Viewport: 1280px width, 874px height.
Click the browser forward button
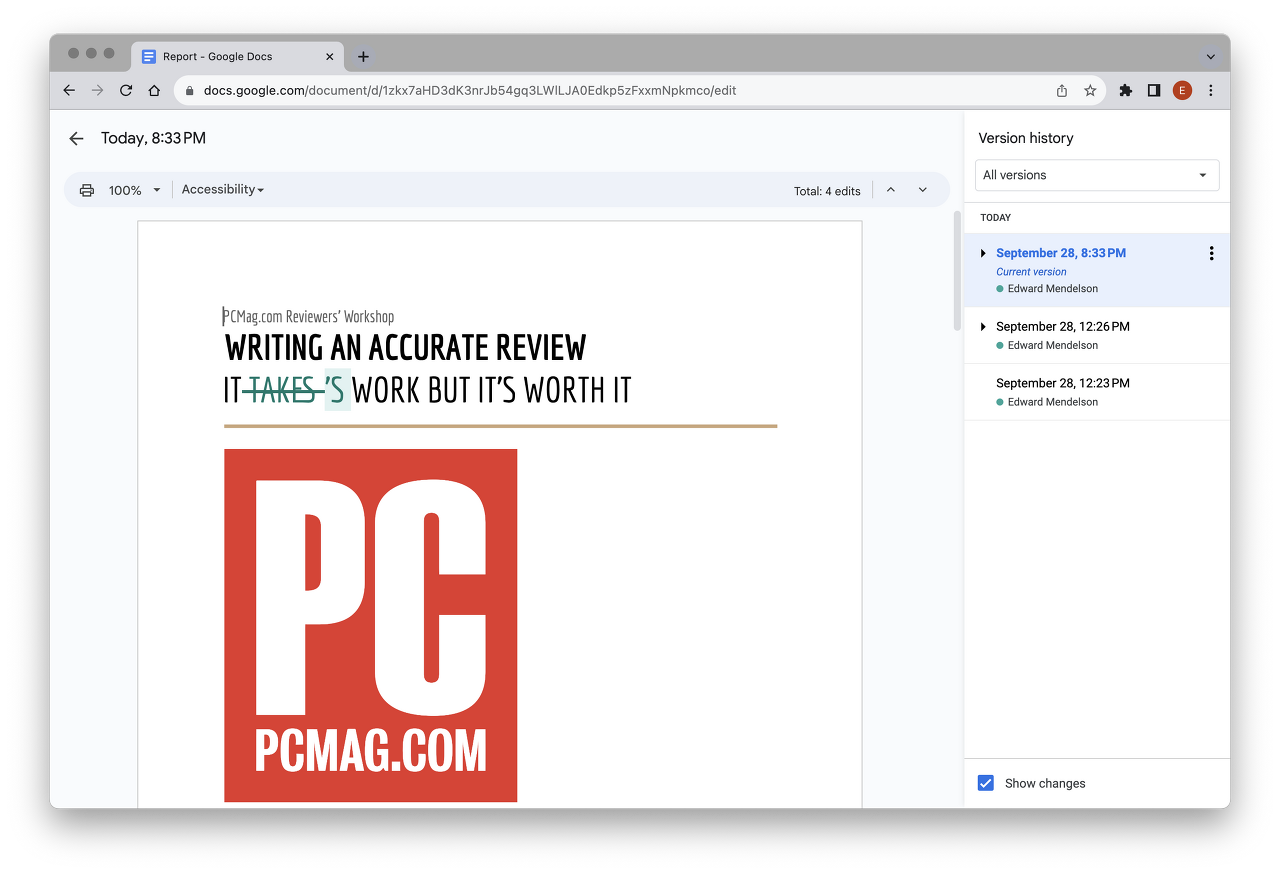[97, 90]
